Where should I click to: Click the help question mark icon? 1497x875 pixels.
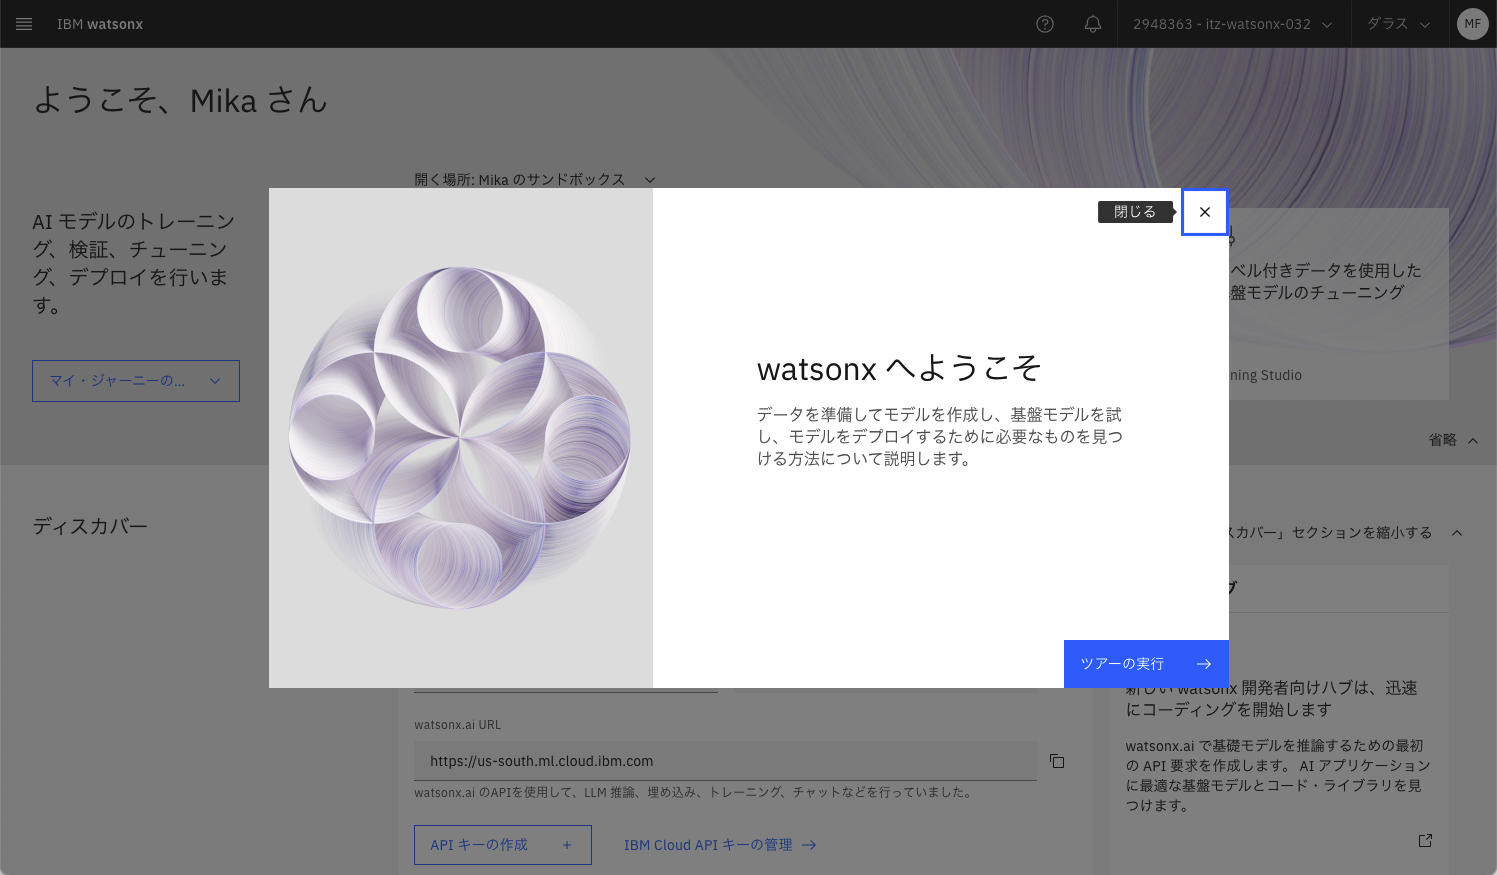click(x=1045, y=24)
